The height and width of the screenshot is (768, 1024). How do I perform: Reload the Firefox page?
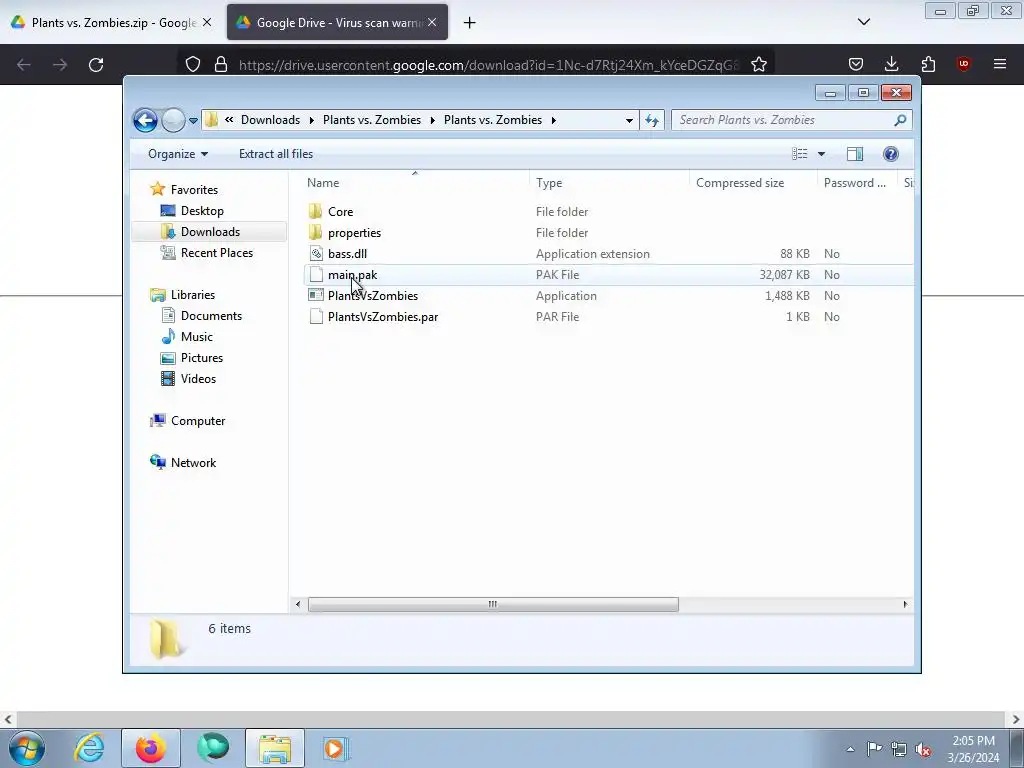pyautogui.click(x=96, y=65)
